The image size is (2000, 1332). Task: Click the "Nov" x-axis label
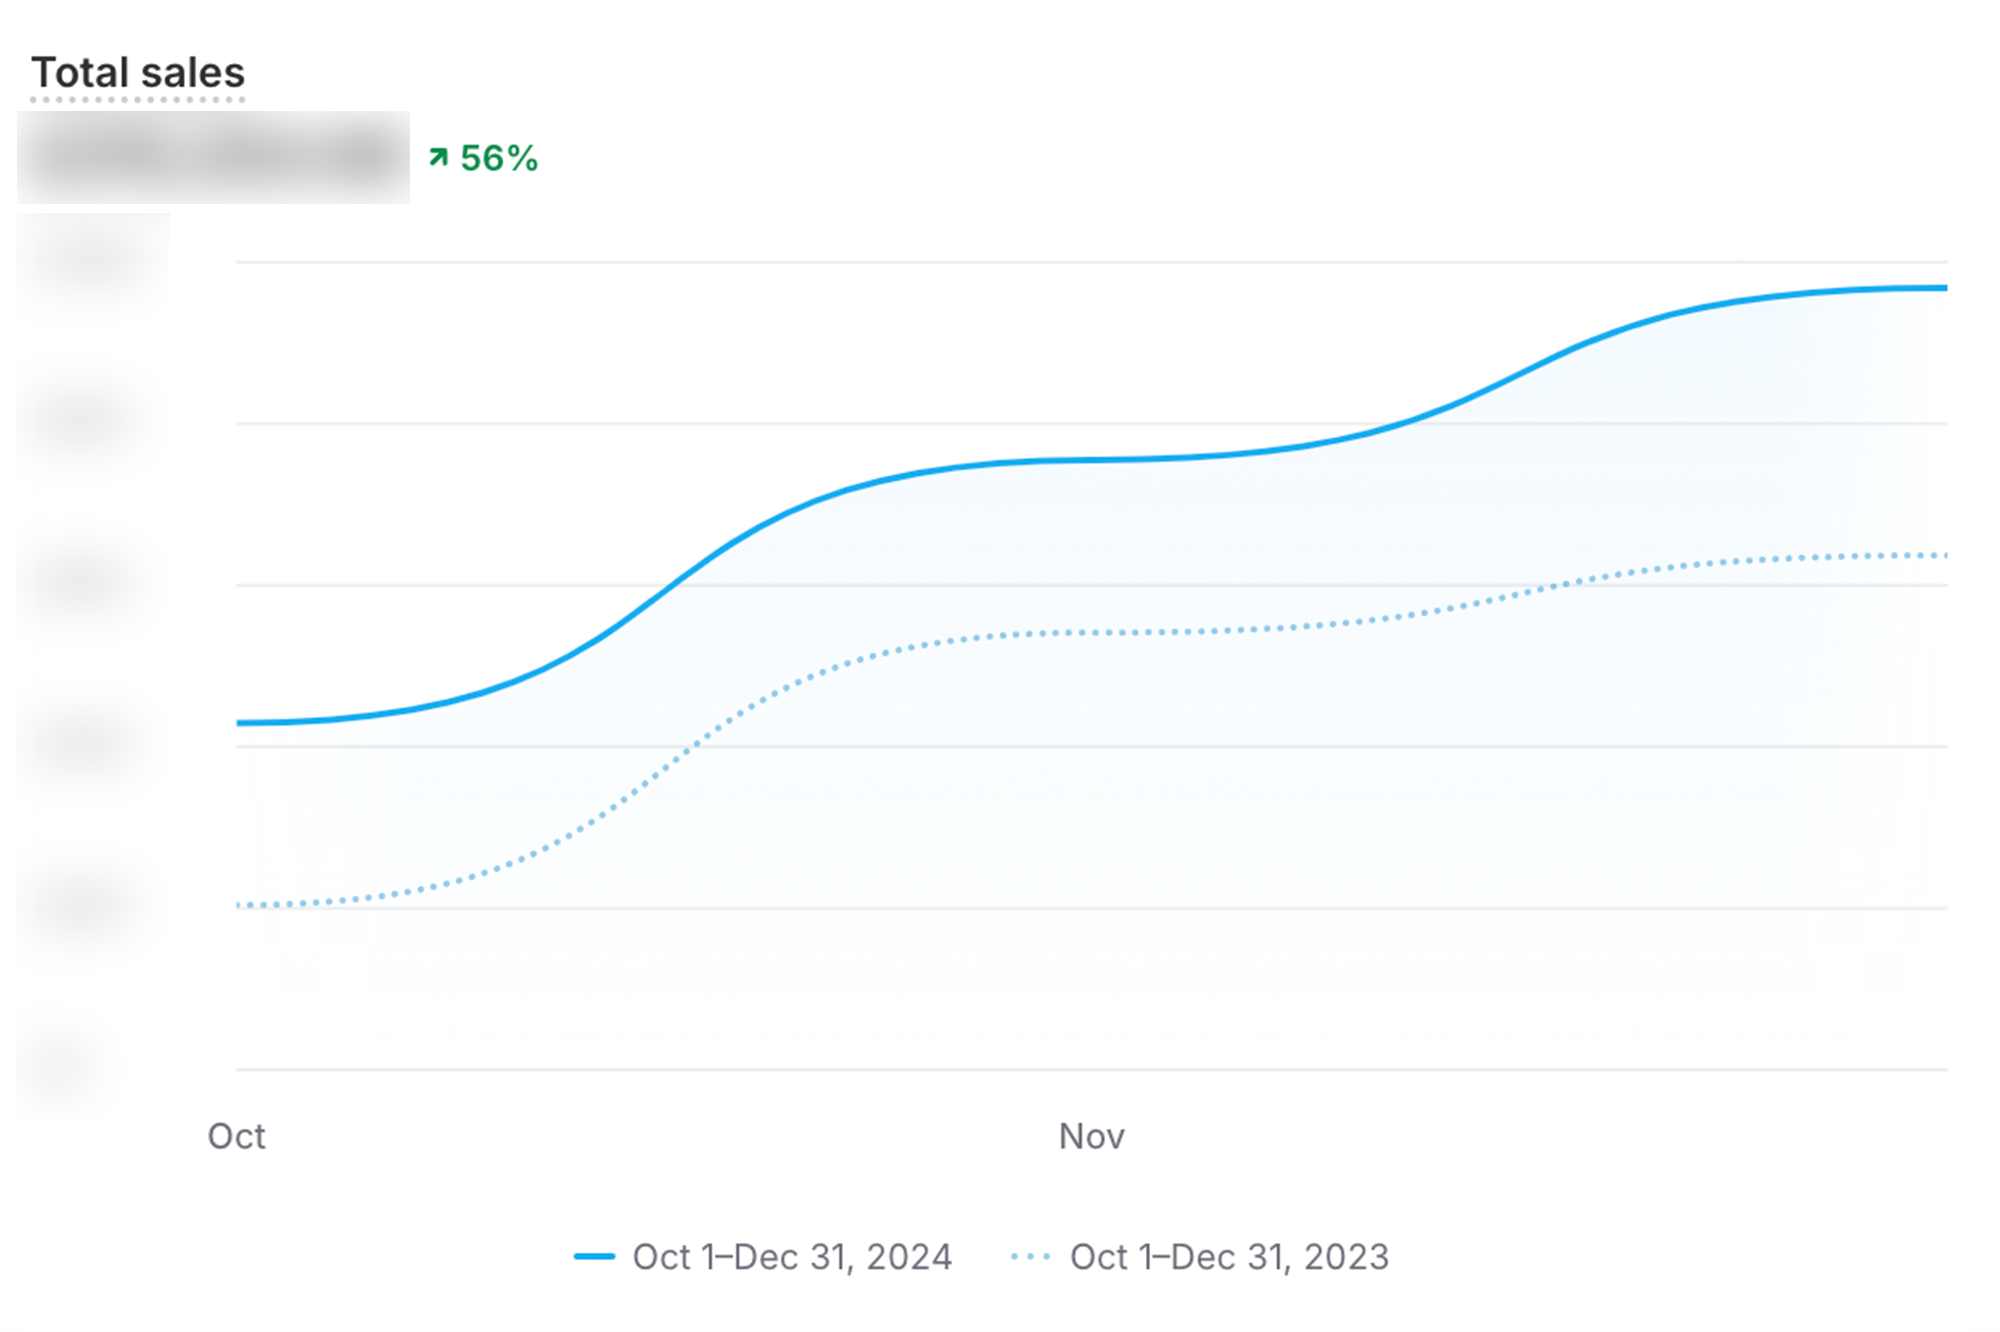[x=1091, y=1136]
